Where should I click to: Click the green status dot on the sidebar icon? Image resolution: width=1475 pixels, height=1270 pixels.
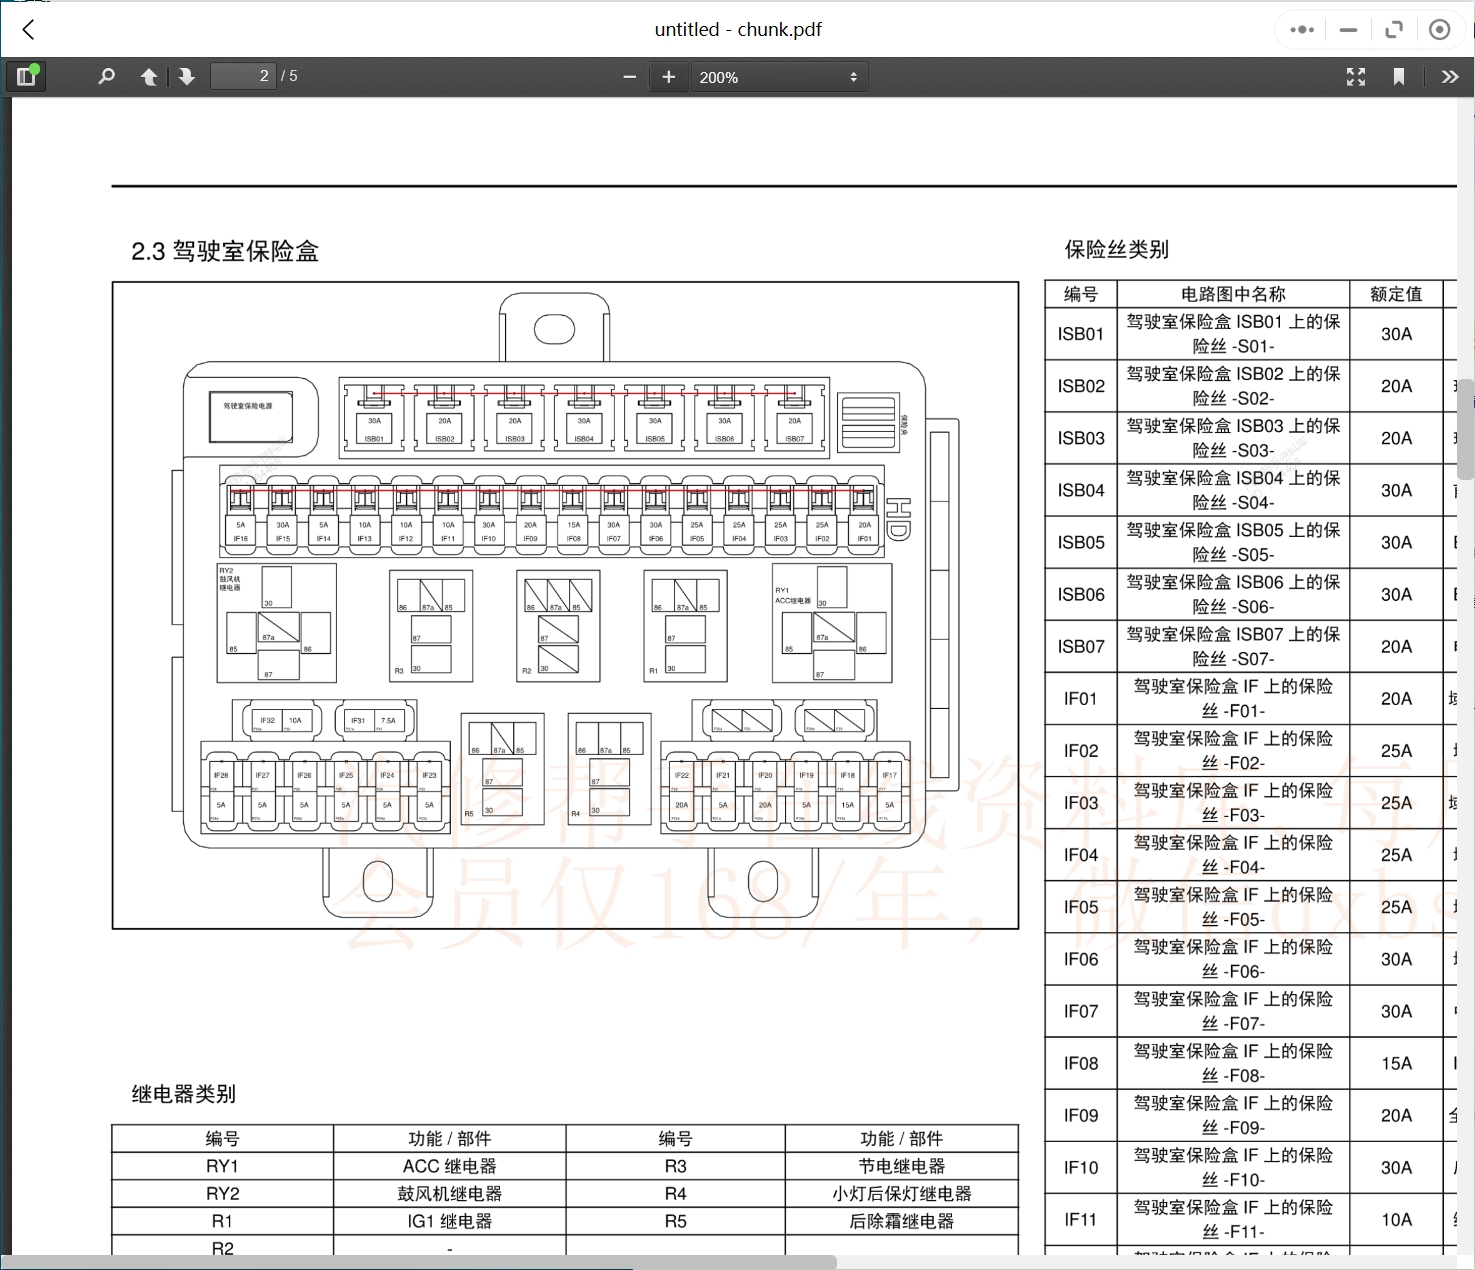(x=35, y=67)
